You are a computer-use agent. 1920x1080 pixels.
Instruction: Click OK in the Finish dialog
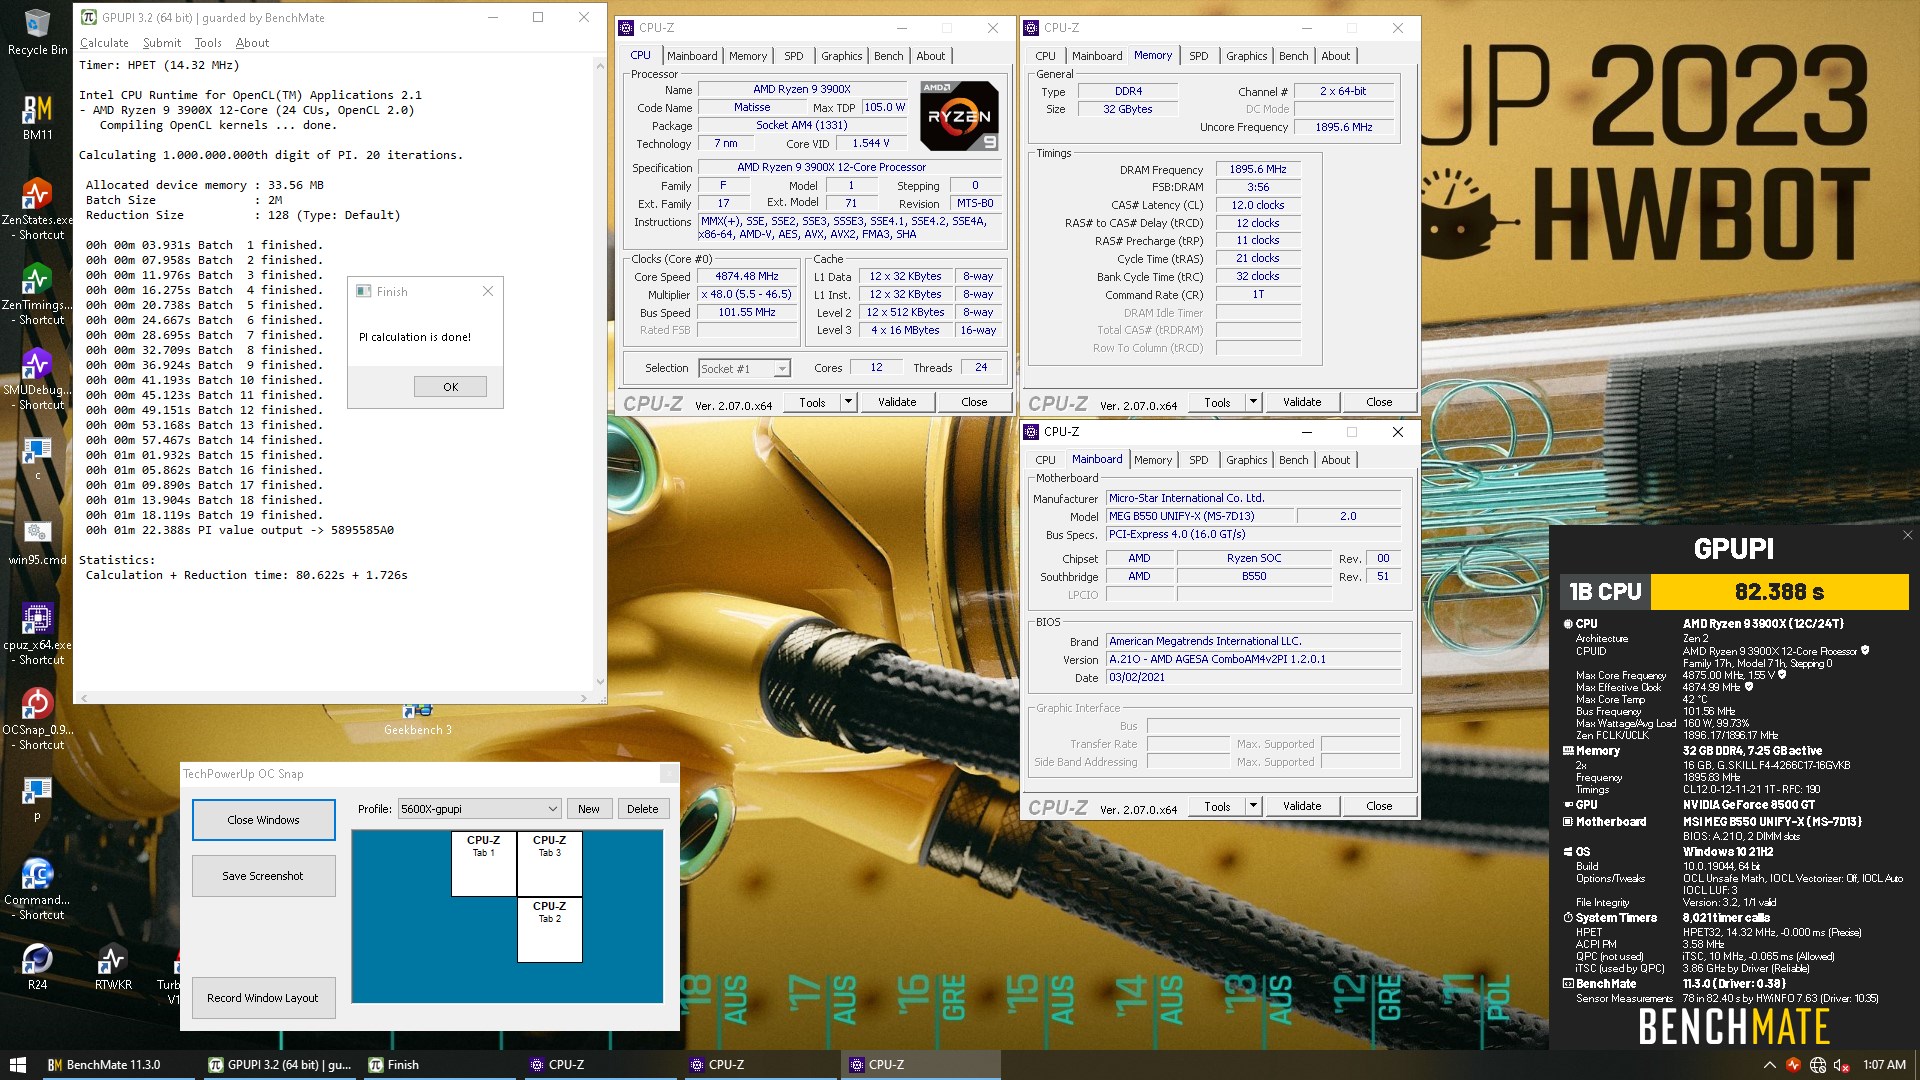click(450, 387)
